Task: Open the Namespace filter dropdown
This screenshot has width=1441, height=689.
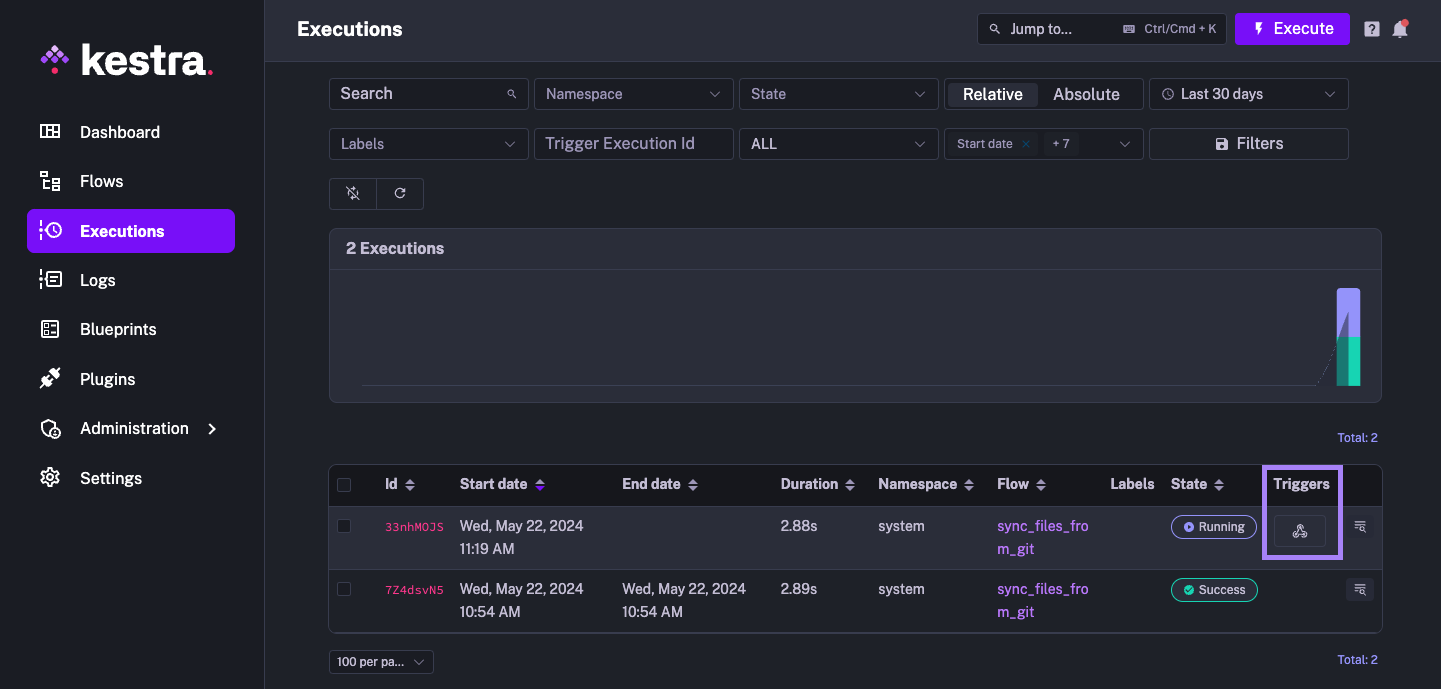Action: [x=633, y=93]
